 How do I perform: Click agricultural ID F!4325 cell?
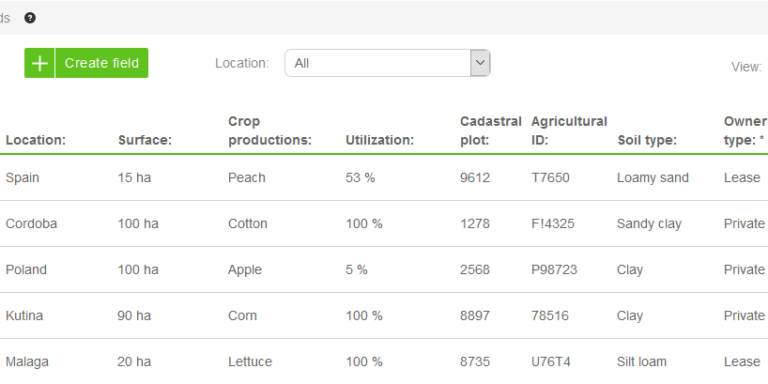coord(552,224)
